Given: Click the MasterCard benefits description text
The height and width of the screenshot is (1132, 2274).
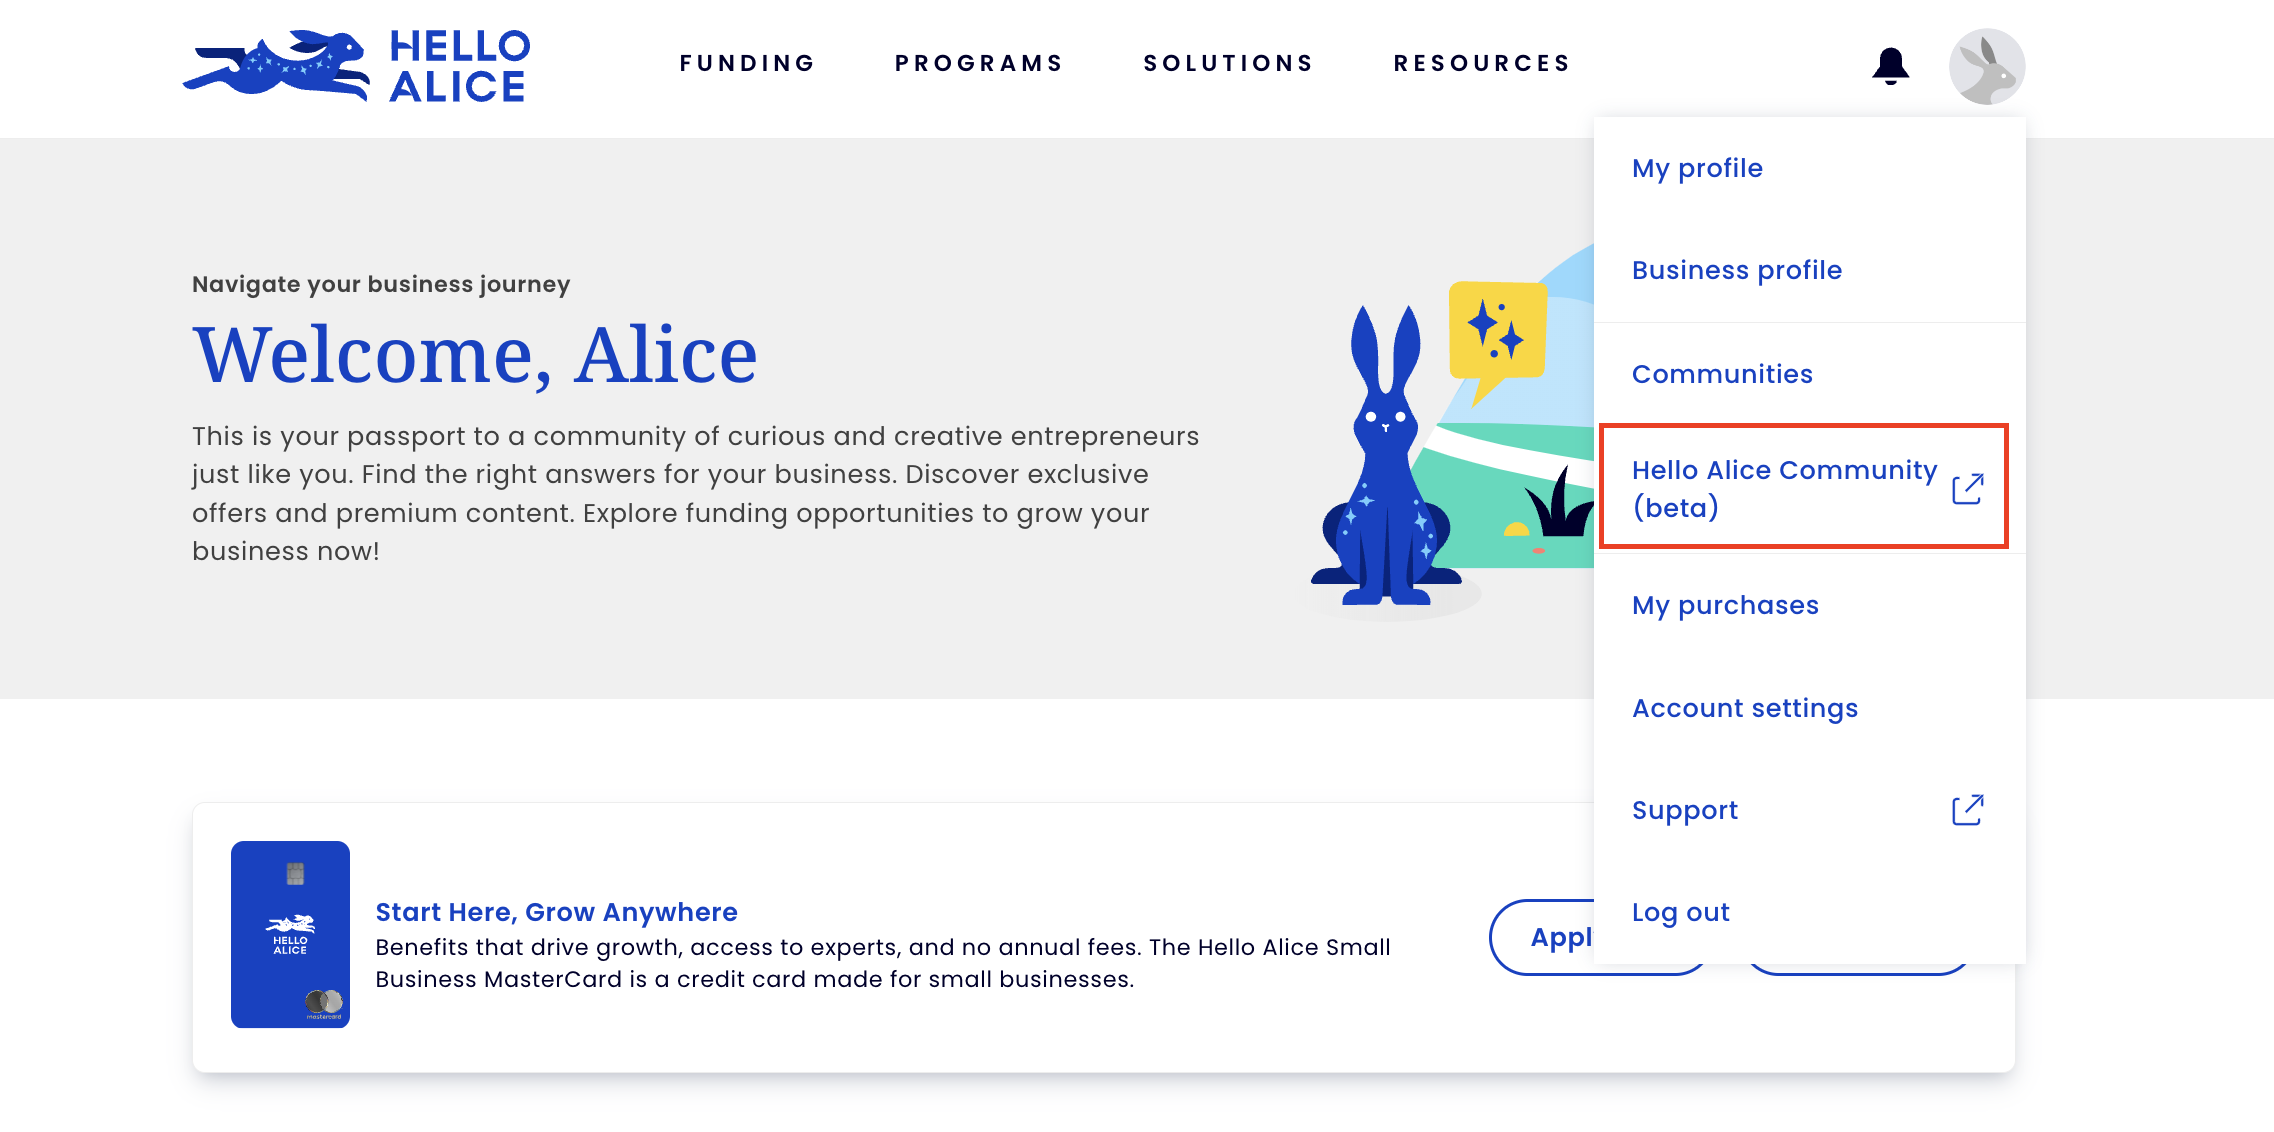Looking at the screenshot, I should click(883, 963).
